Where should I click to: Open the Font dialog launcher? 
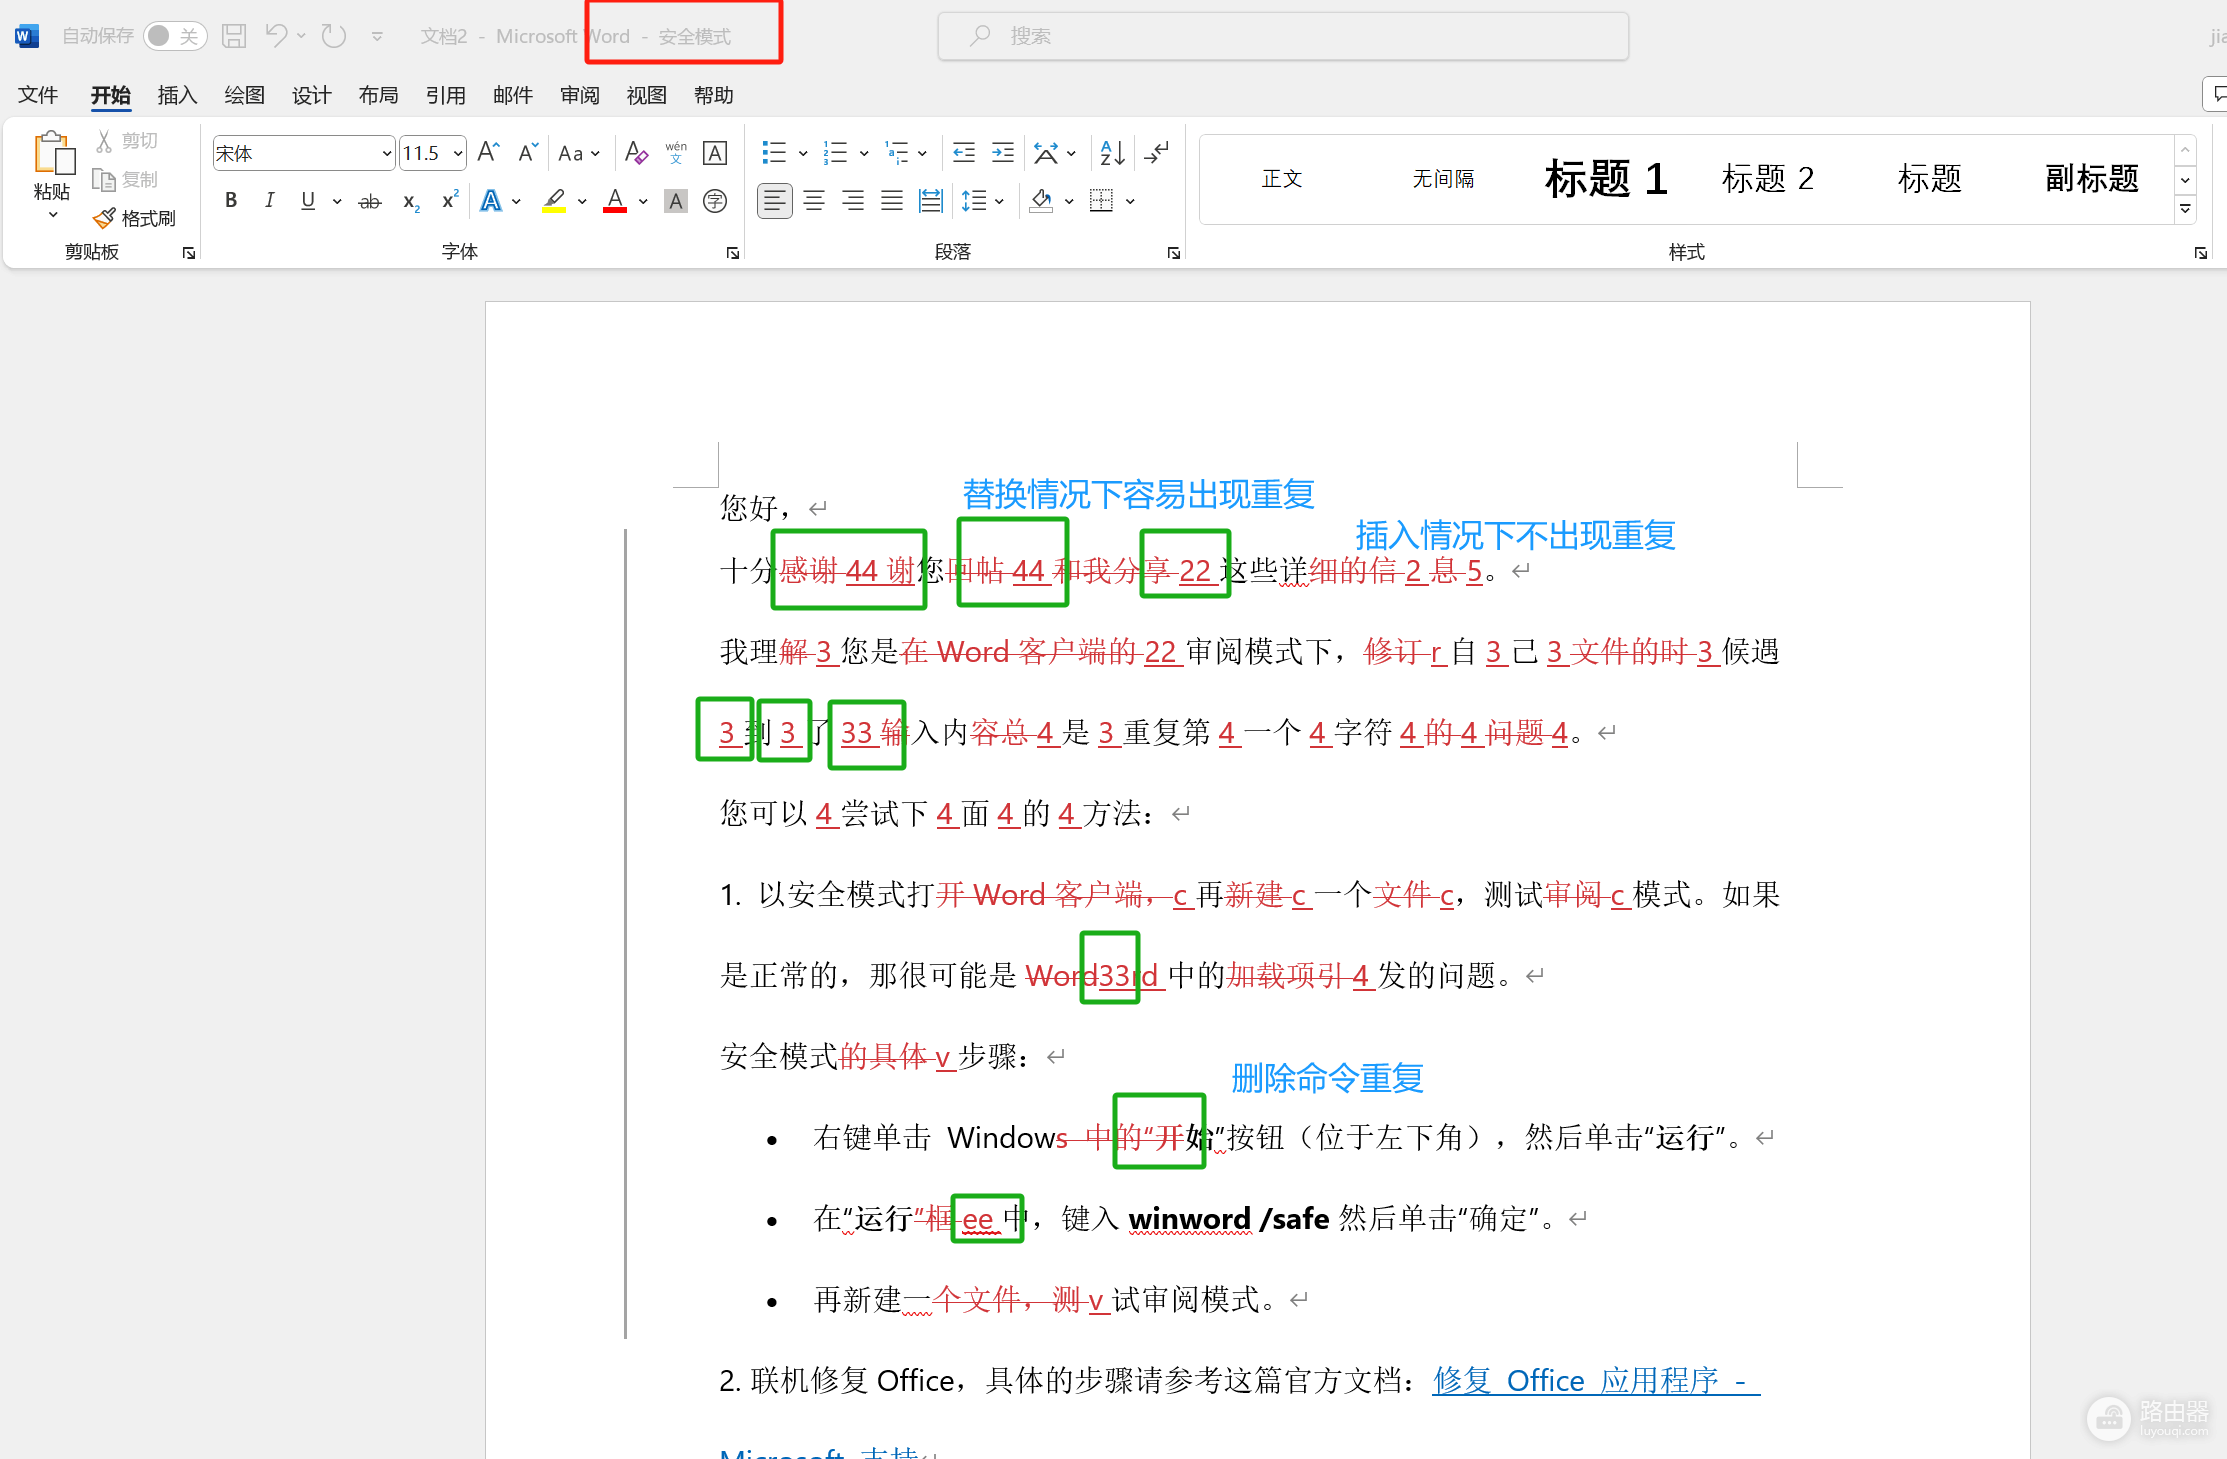tap(732, 253)
